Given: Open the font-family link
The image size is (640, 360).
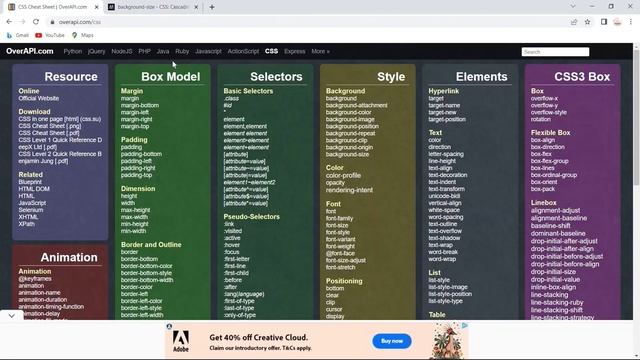Looking at the screenshot, I should click(x=339, y=218).
